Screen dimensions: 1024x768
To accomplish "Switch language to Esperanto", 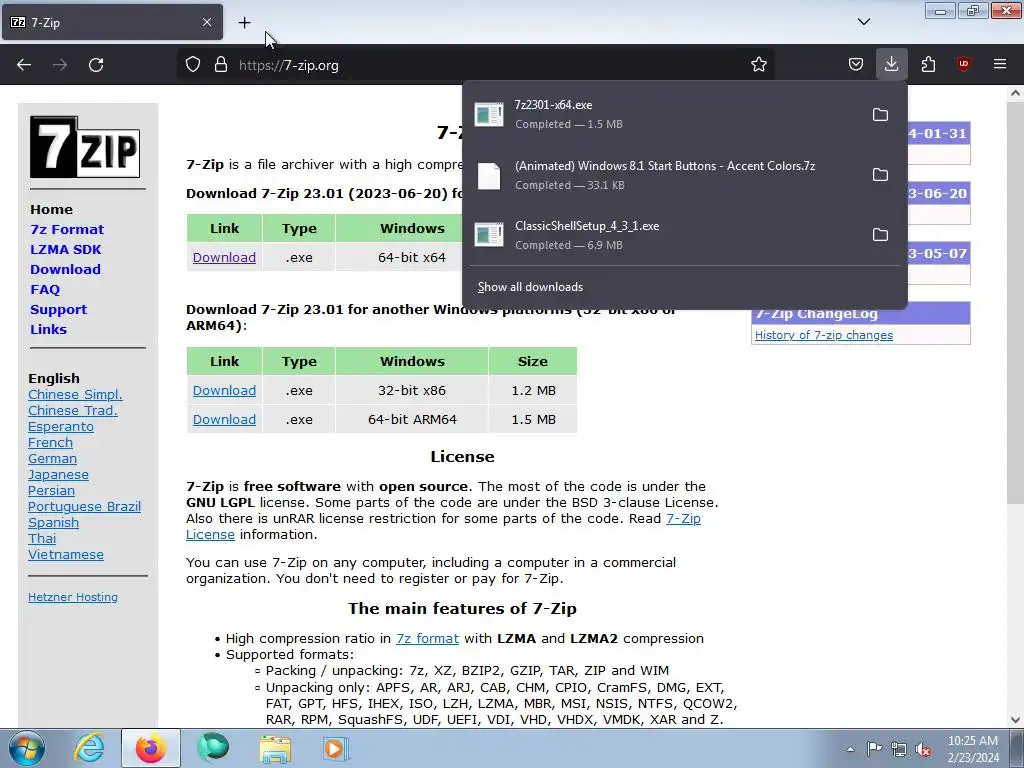I will (x=61, y=426).
